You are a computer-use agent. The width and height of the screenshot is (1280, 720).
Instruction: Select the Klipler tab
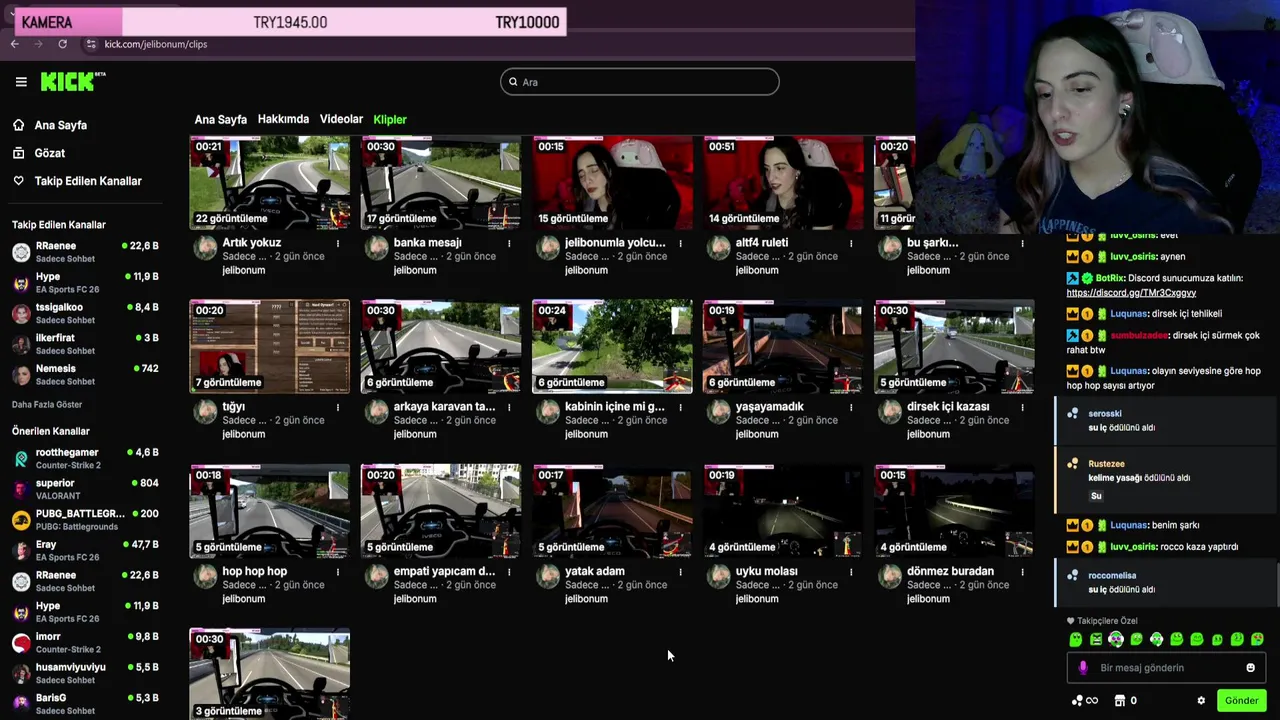(390, 119)
